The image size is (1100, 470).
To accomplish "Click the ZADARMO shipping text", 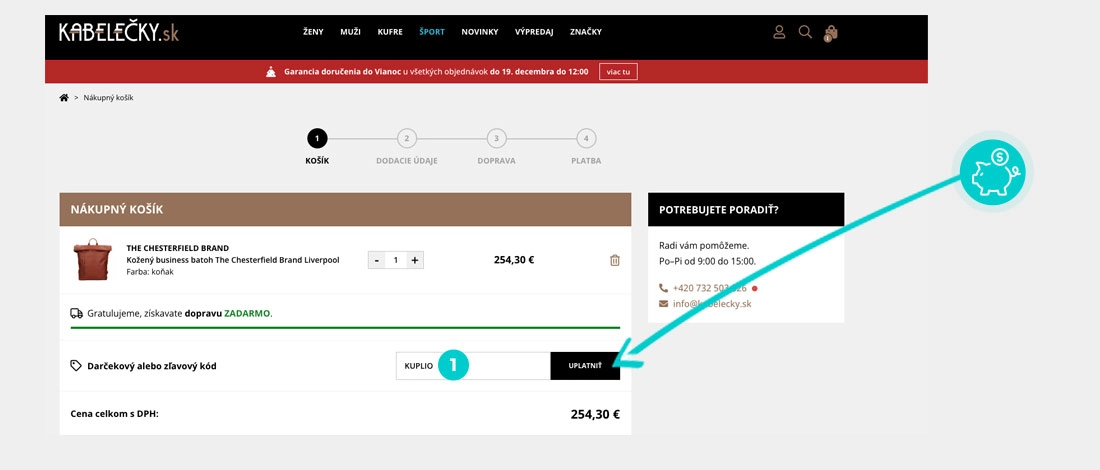I will (x=247, y=313).
